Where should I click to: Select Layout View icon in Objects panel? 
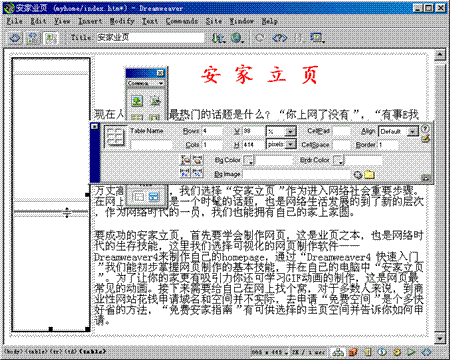(154, 197)
